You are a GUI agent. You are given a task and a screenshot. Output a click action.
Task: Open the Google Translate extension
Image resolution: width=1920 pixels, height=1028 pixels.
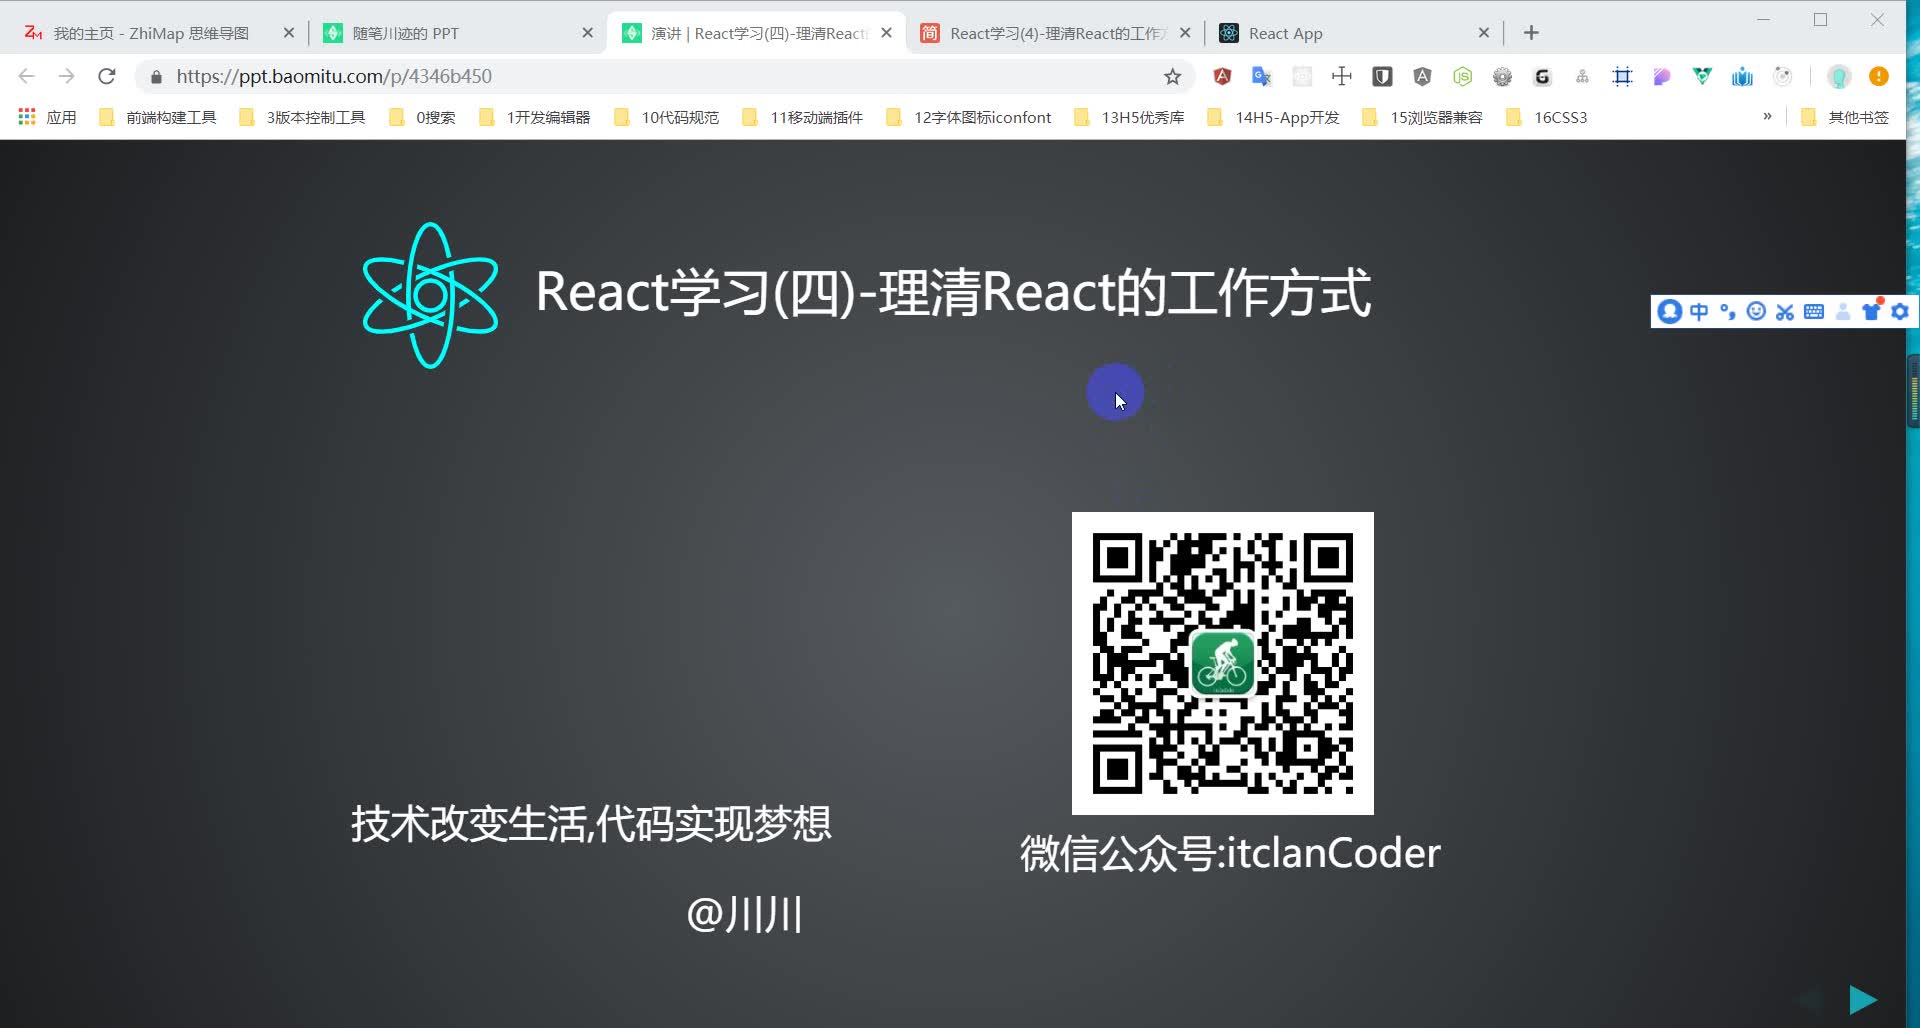pyautogui.click(x=1262, y=76)
